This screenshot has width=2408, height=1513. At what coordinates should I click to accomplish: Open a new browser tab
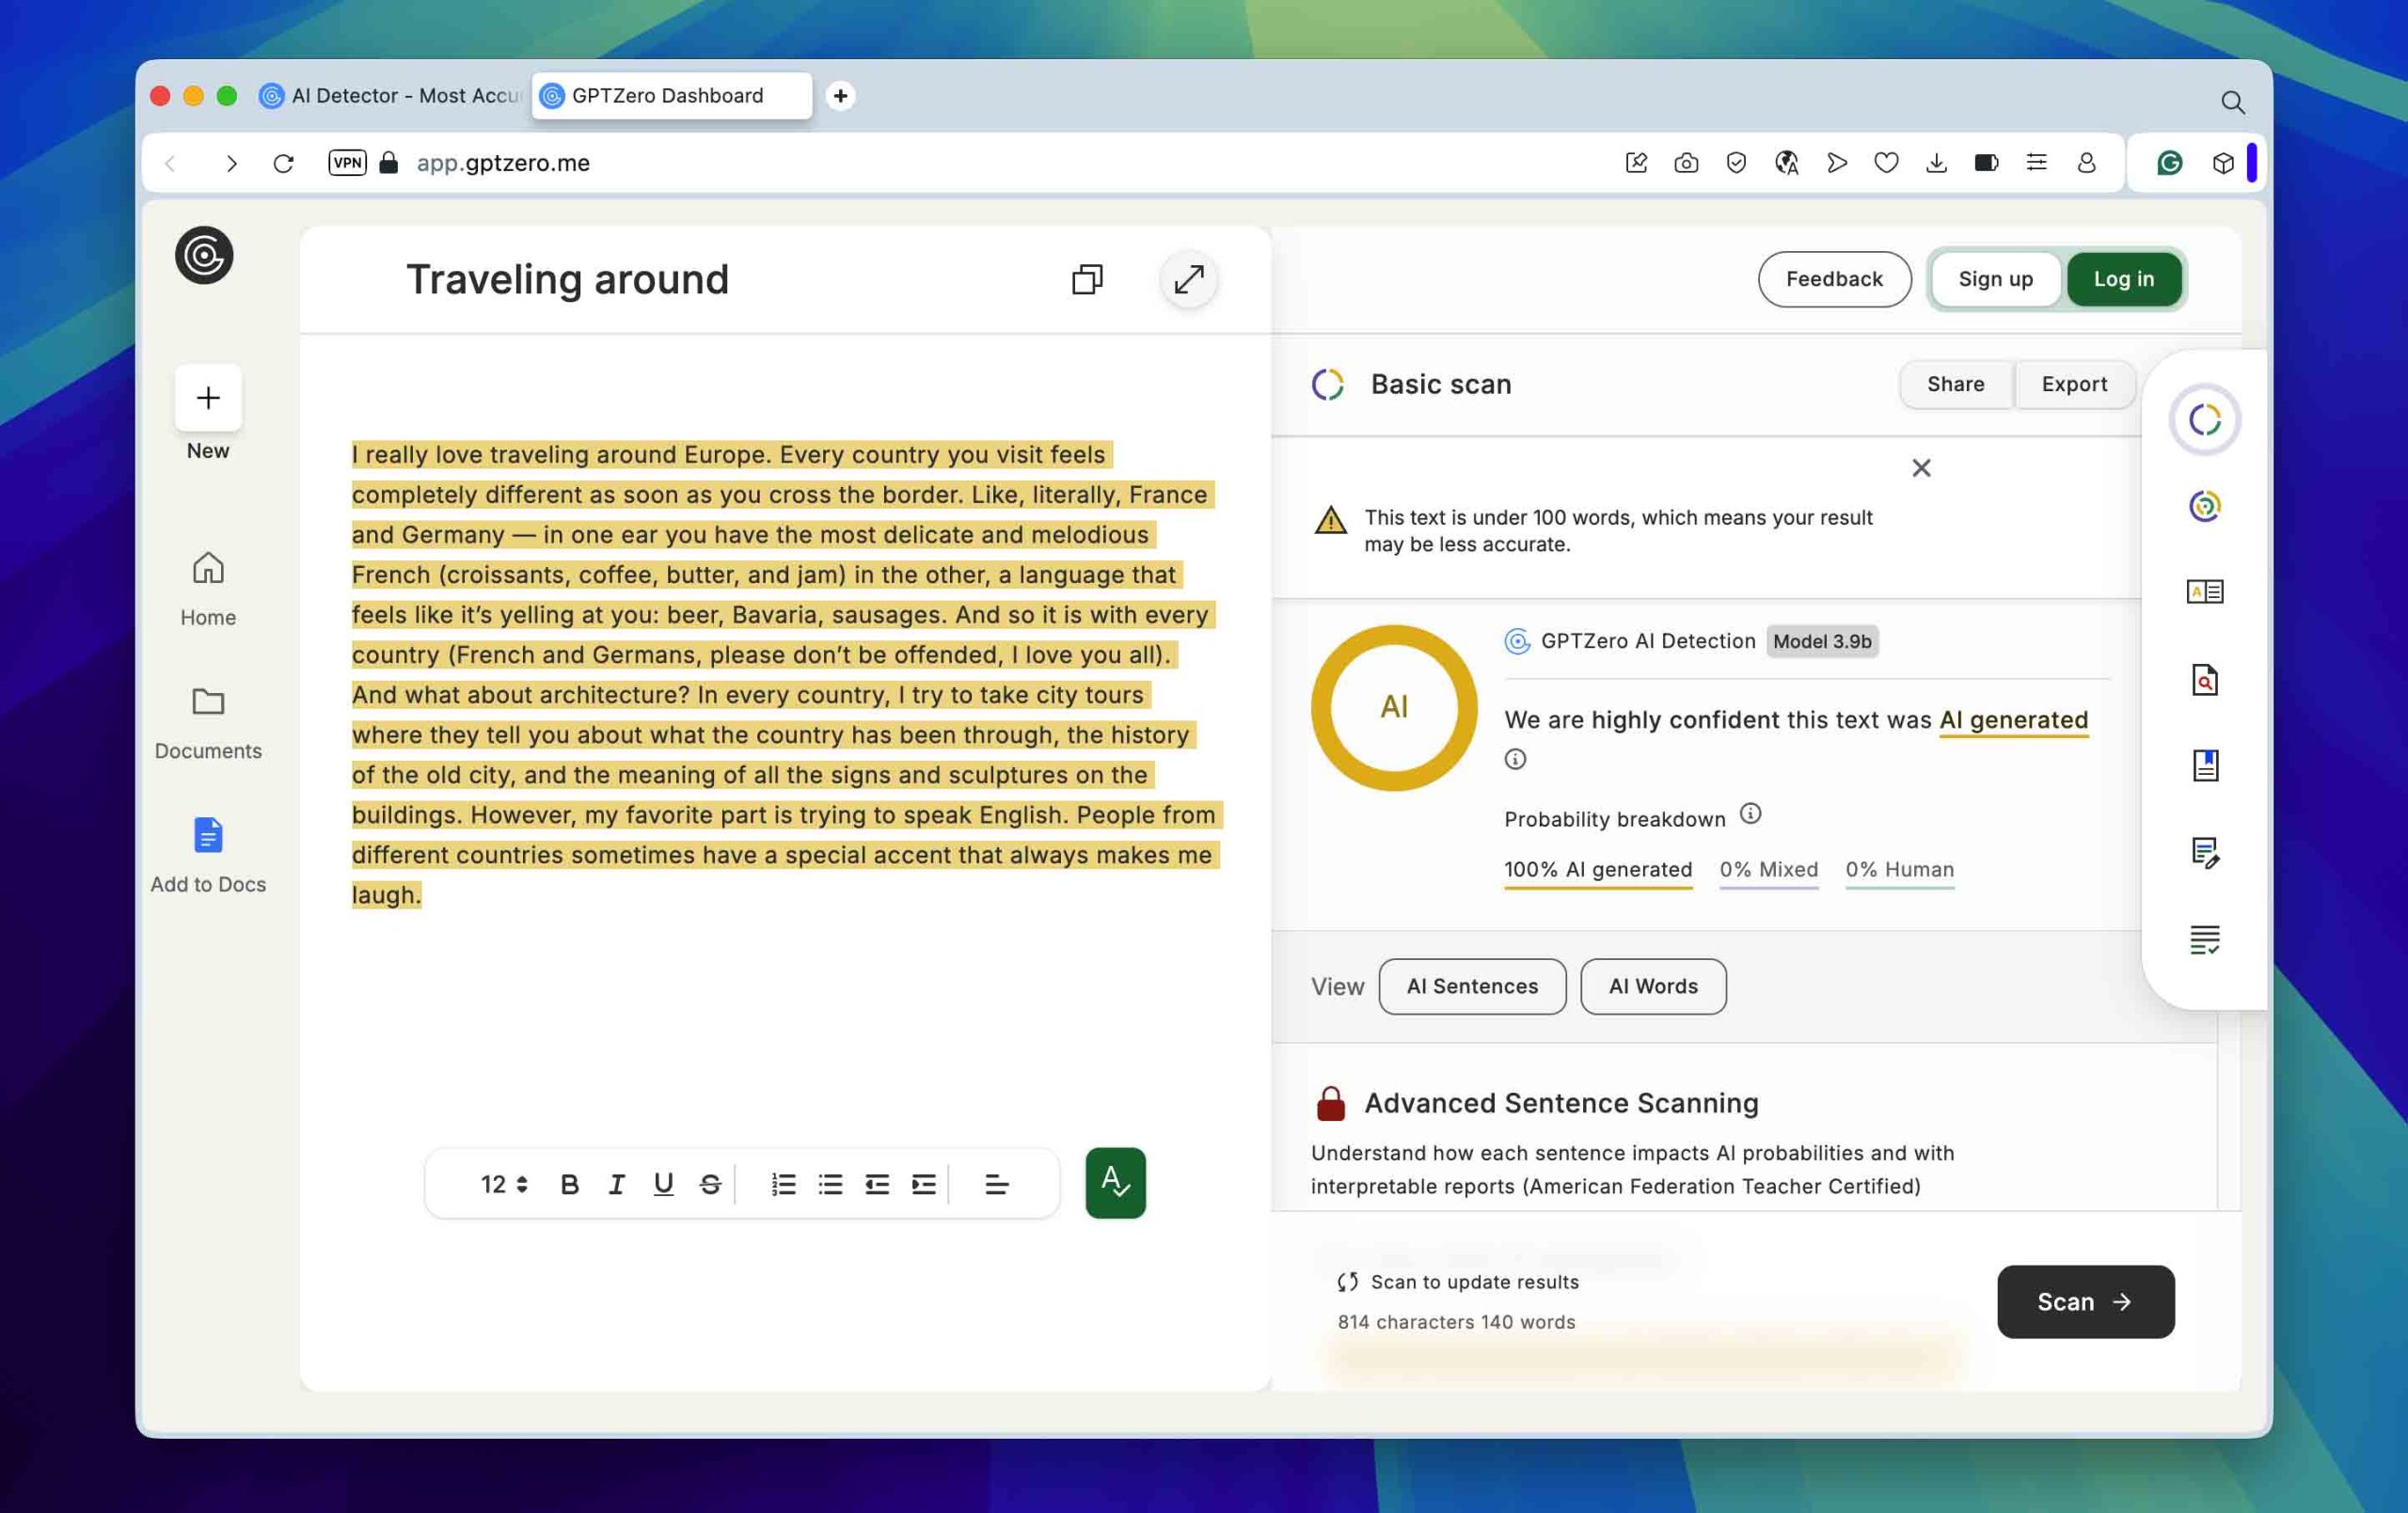click(840, 96)
